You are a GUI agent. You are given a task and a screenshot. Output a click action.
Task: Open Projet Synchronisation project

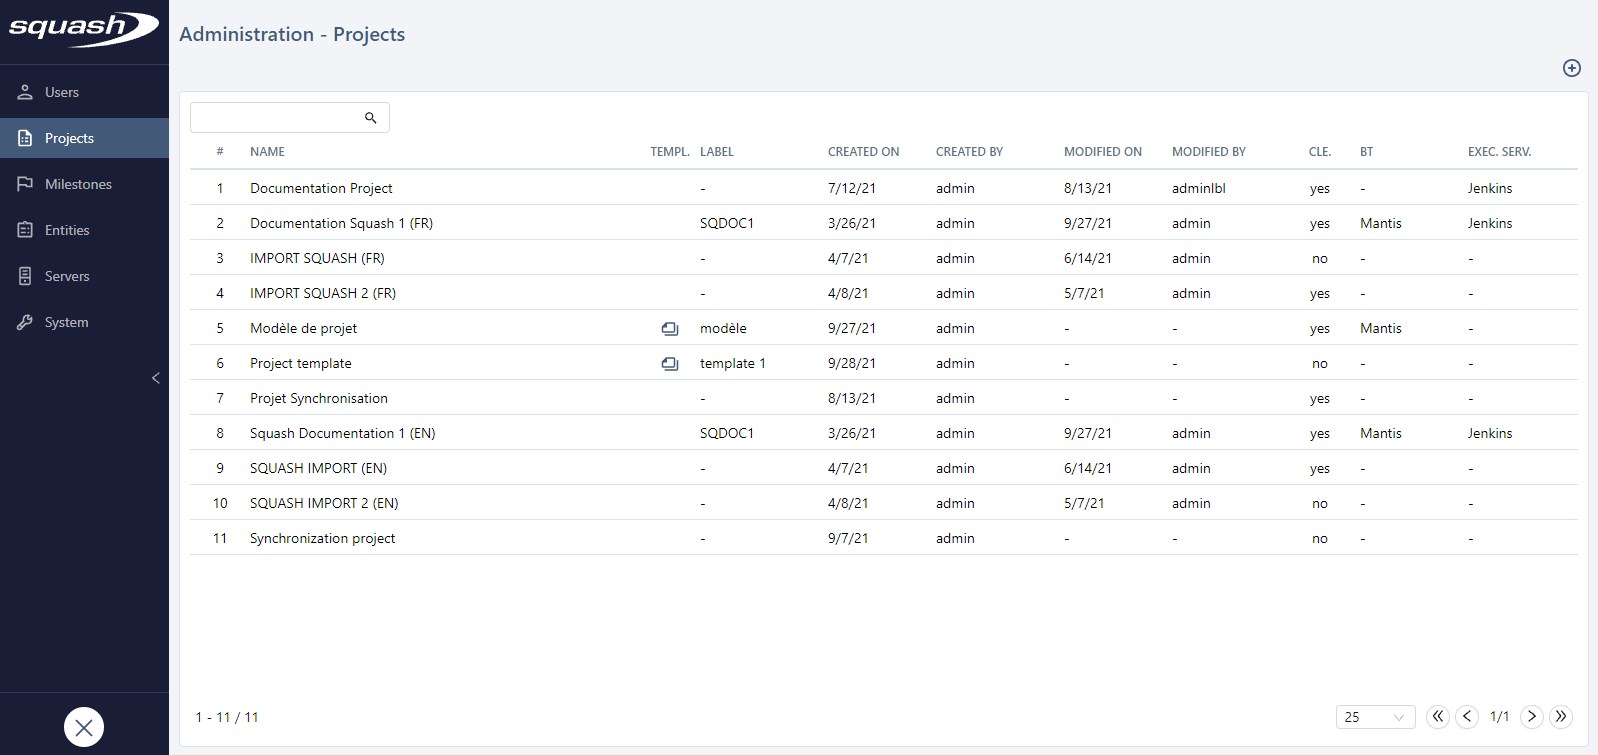[x=319, y=398]
